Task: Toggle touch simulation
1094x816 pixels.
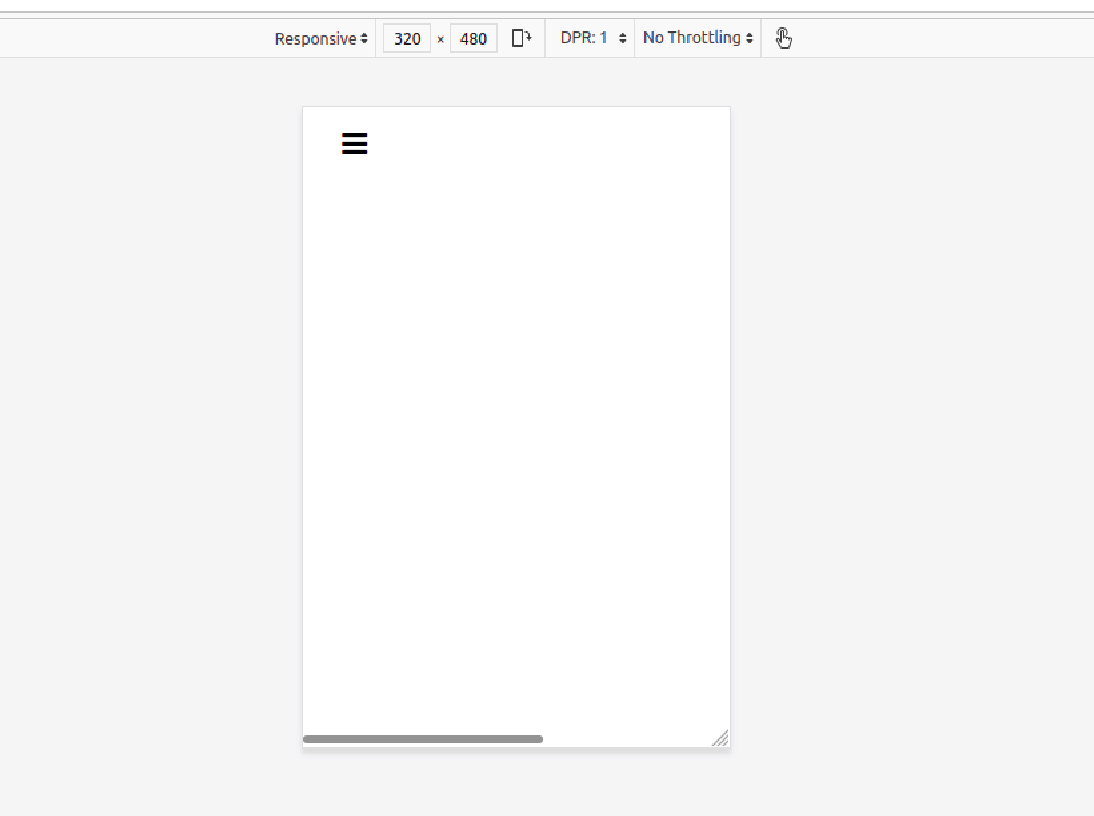Action: [784, 38]
